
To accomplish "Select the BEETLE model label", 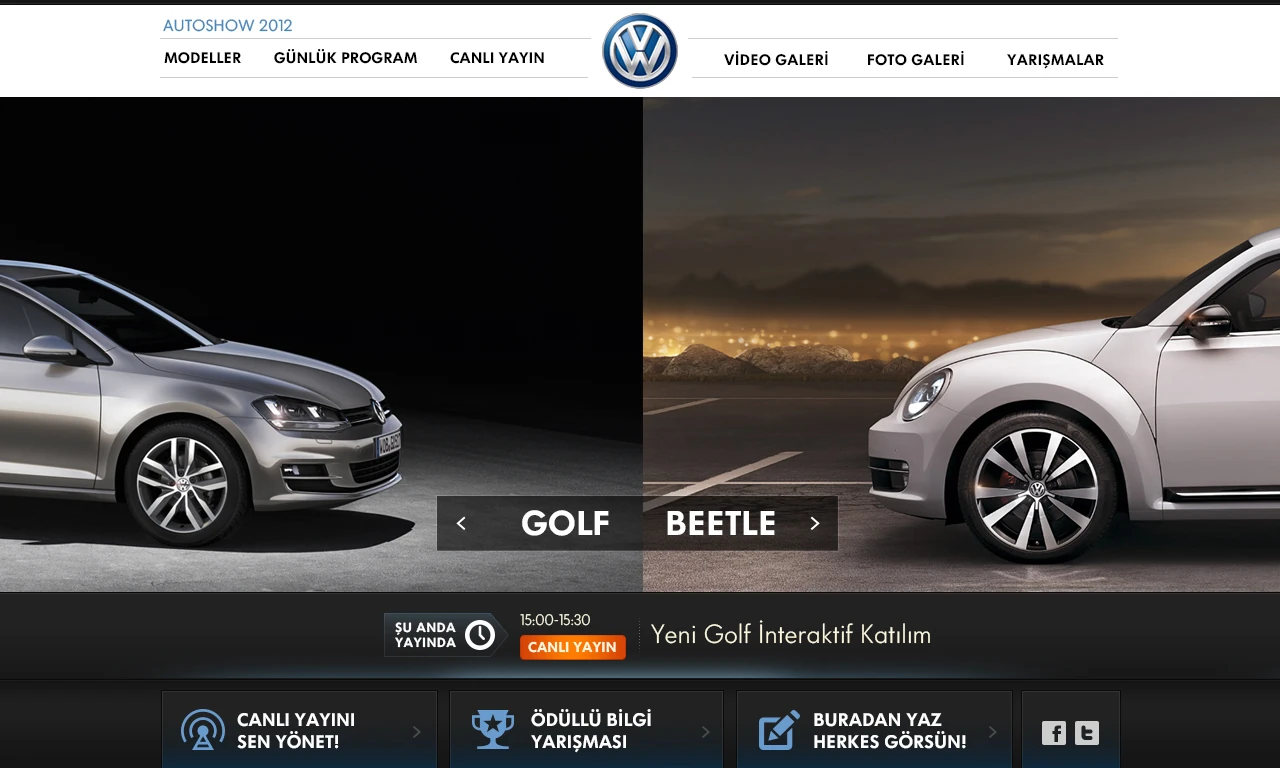I will (x=721, y=523).
